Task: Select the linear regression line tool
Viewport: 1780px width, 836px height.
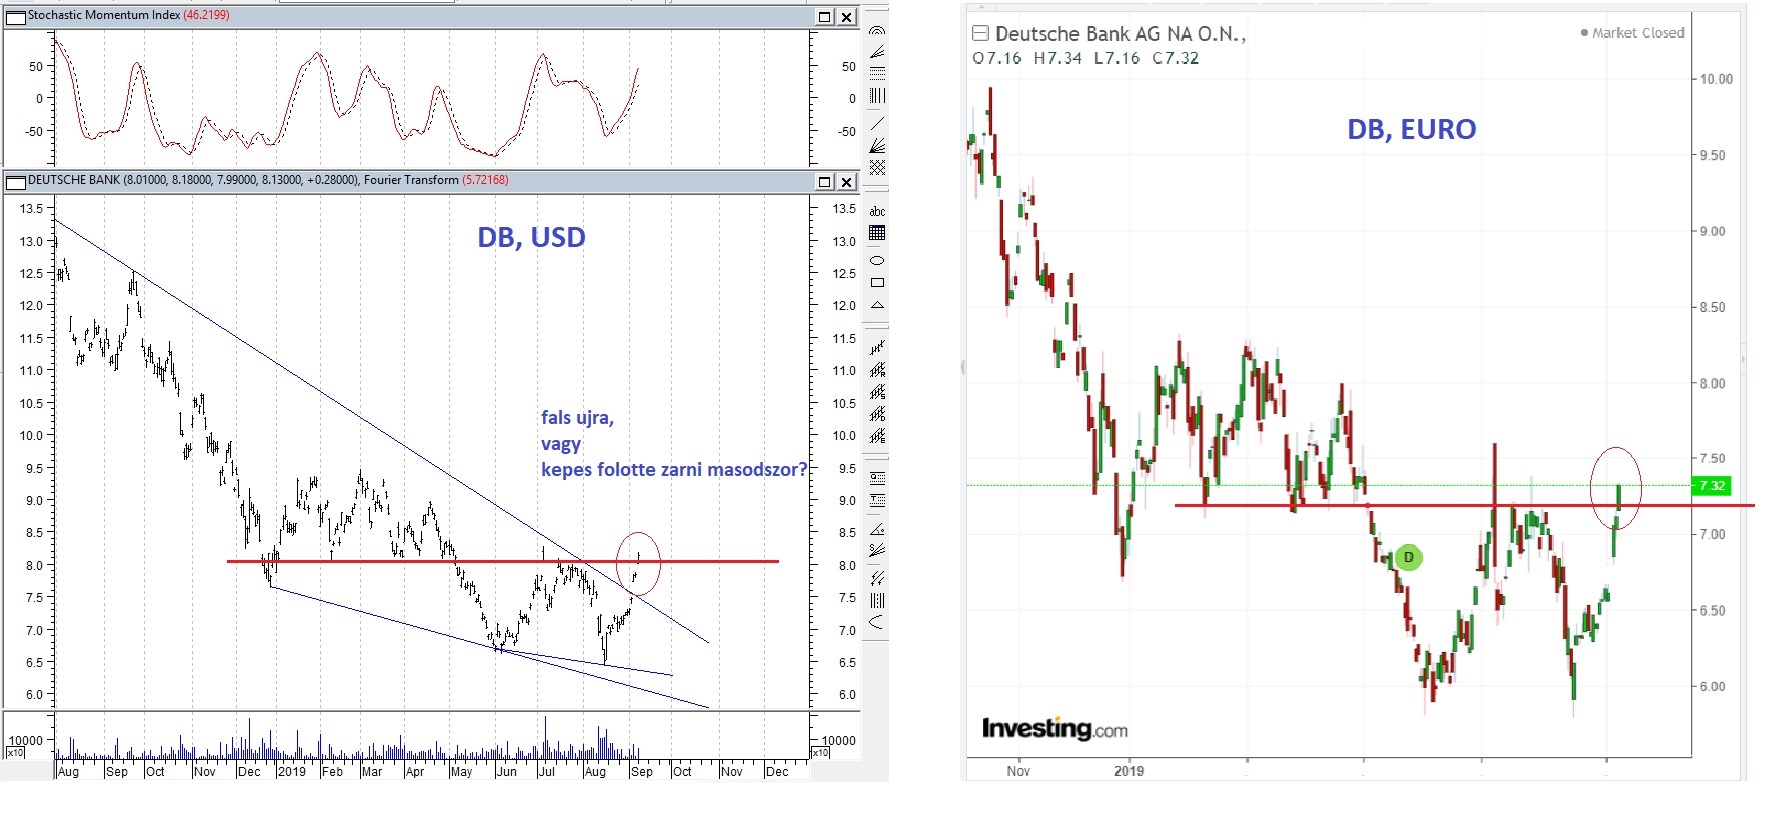Action: tap(877, 347)
